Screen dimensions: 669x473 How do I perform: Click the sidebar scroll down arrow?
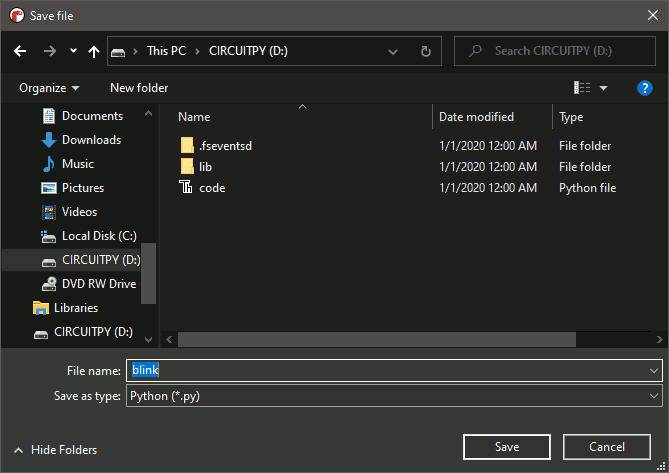click(148, 340)
